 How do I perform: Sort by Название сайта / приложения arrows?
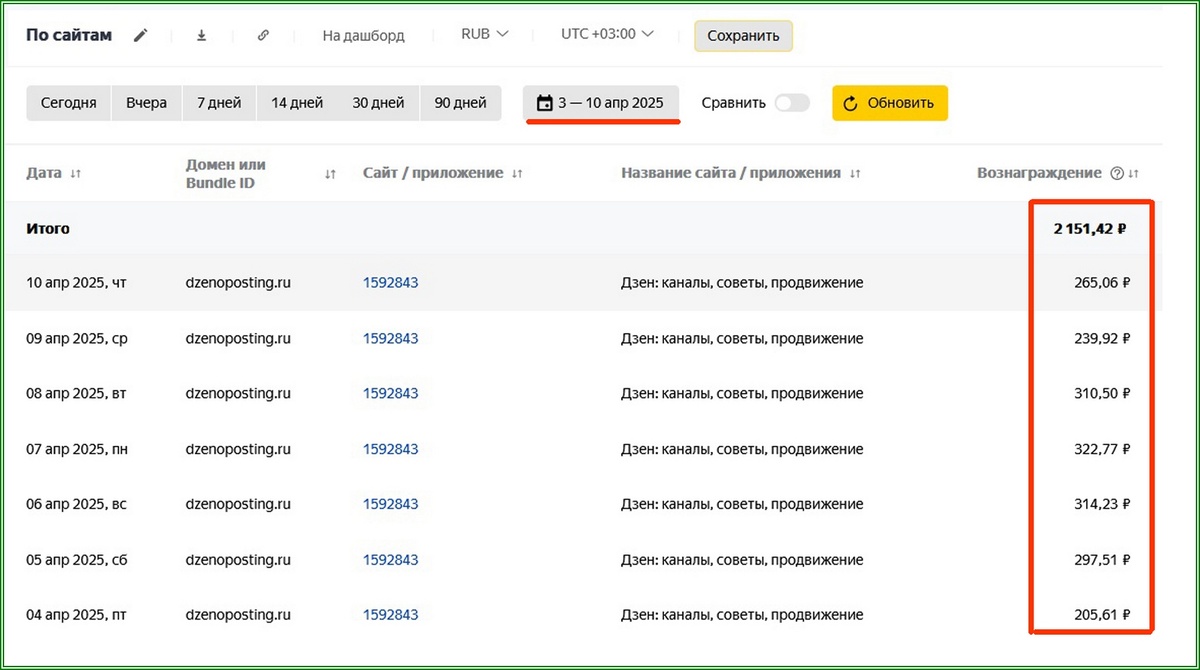(x=855, y=173)
